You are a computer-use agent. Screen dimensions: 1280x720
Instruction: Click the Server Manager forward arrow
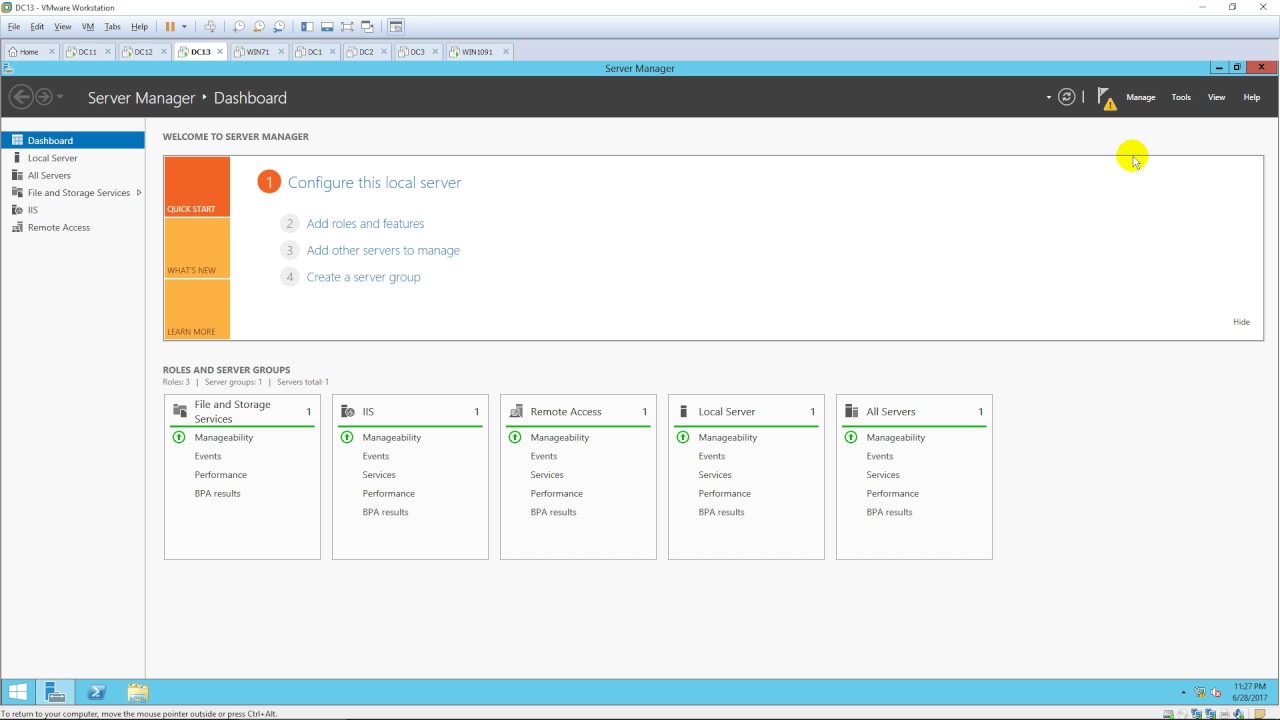[x=44, y=97]
